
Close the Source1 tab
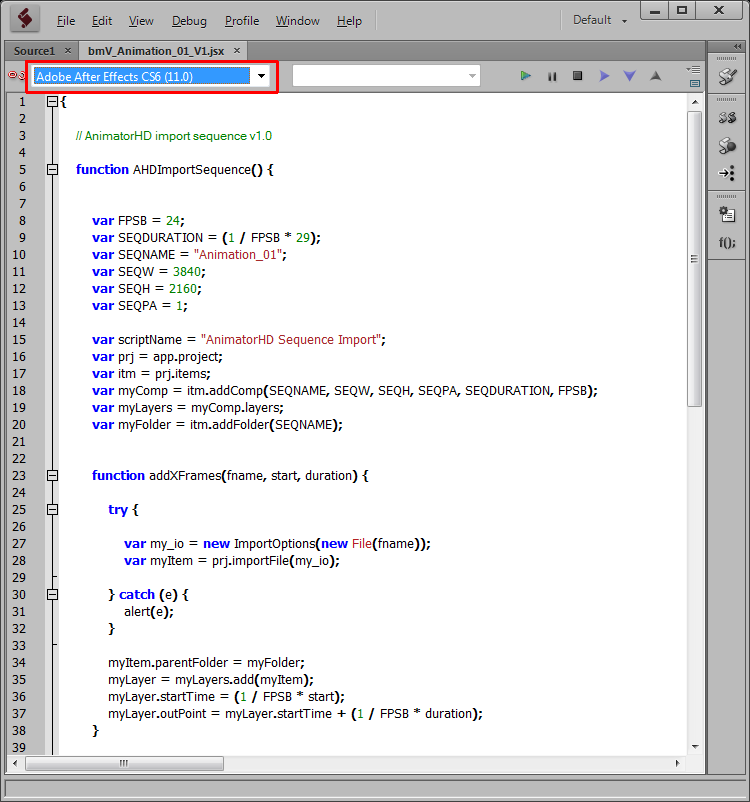[x=68, y=51]
